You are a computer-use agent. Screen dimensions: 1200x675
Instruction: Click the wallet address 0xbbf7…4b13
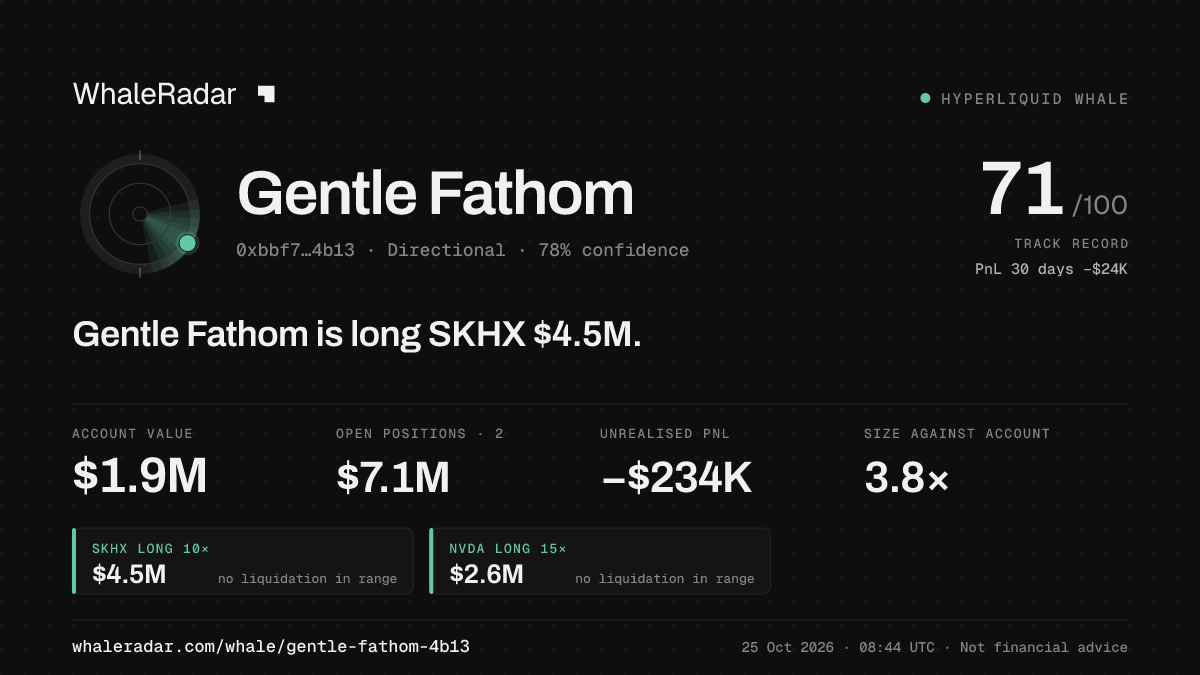pos(295,250)
